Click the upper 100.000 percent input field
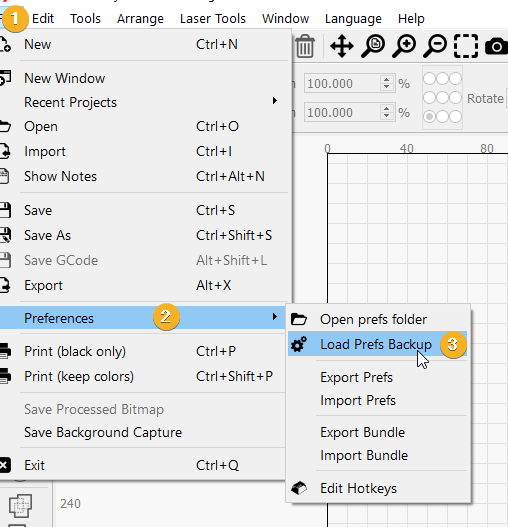This screenshot has height=527, width=508. tap(342, 83)
